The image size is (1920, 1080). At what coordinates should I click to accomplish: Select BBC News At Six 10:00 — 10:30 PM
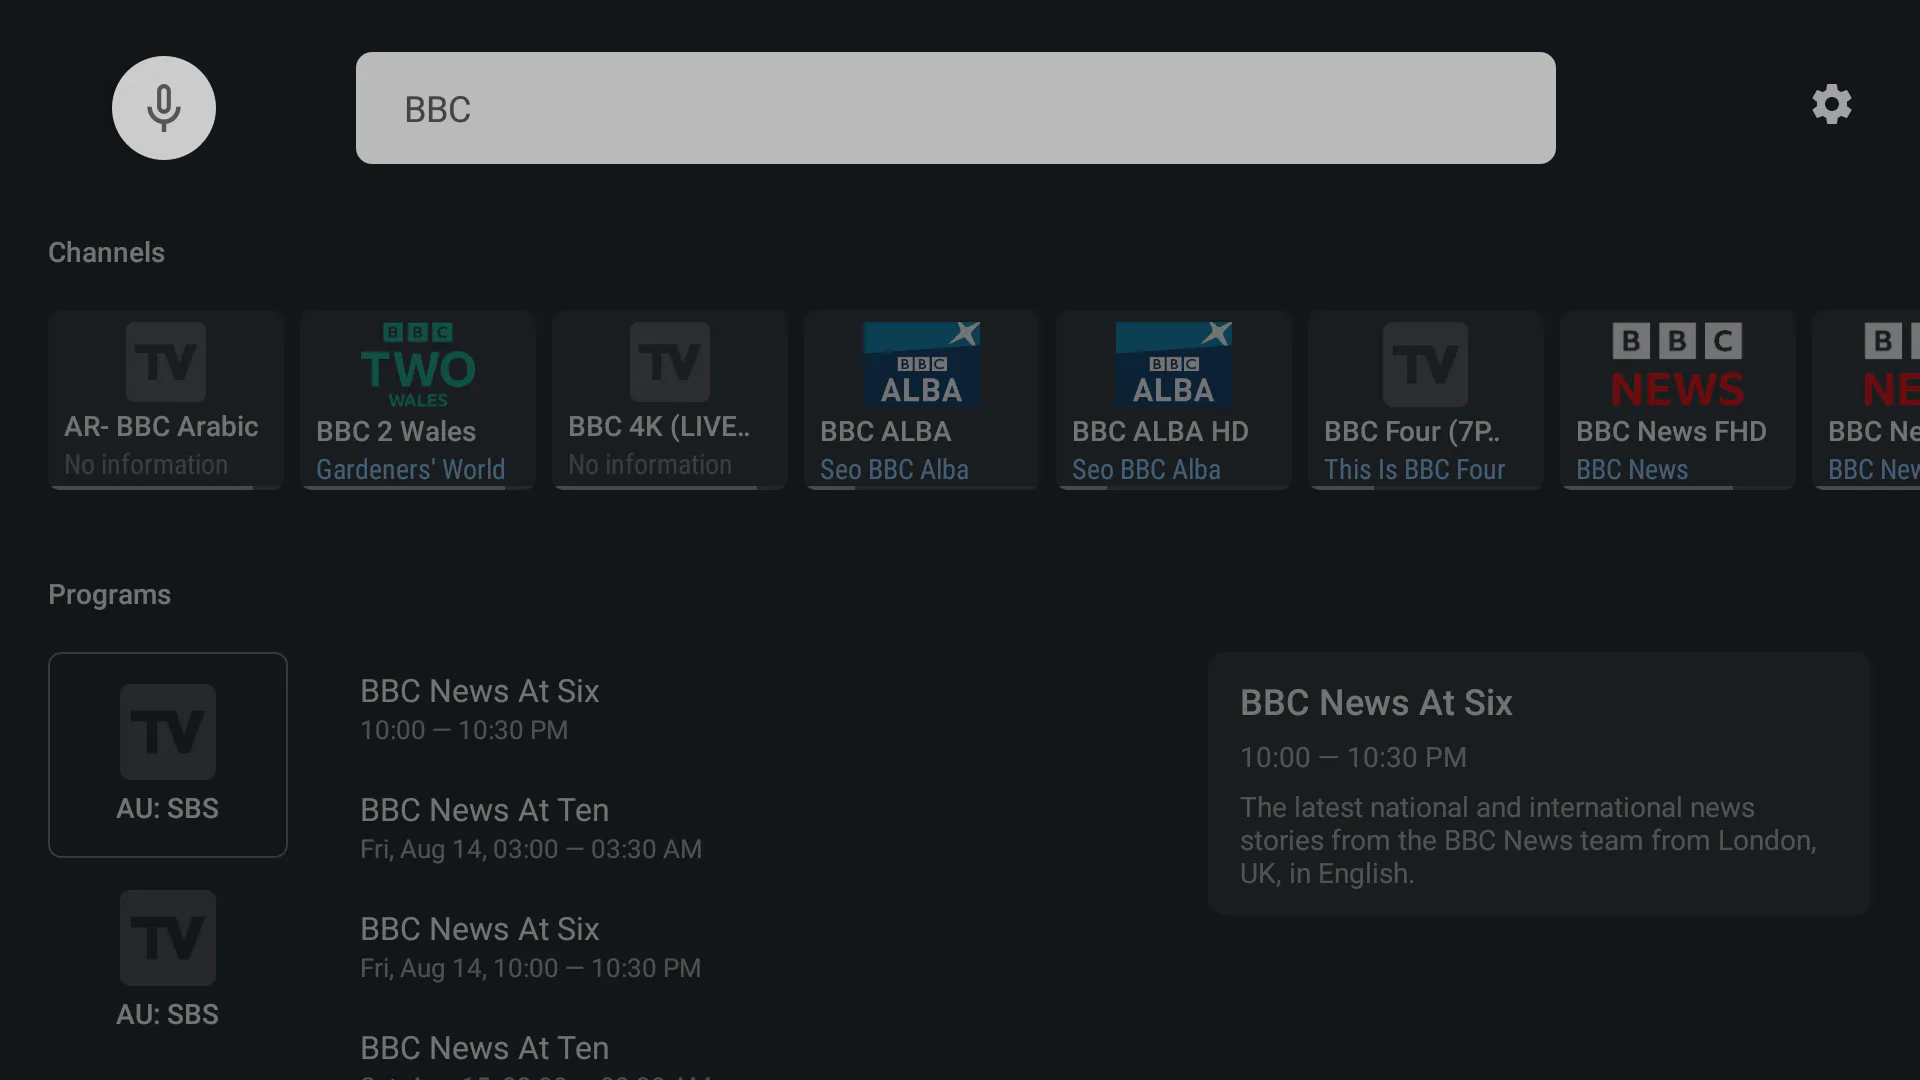tap(480, 709)
